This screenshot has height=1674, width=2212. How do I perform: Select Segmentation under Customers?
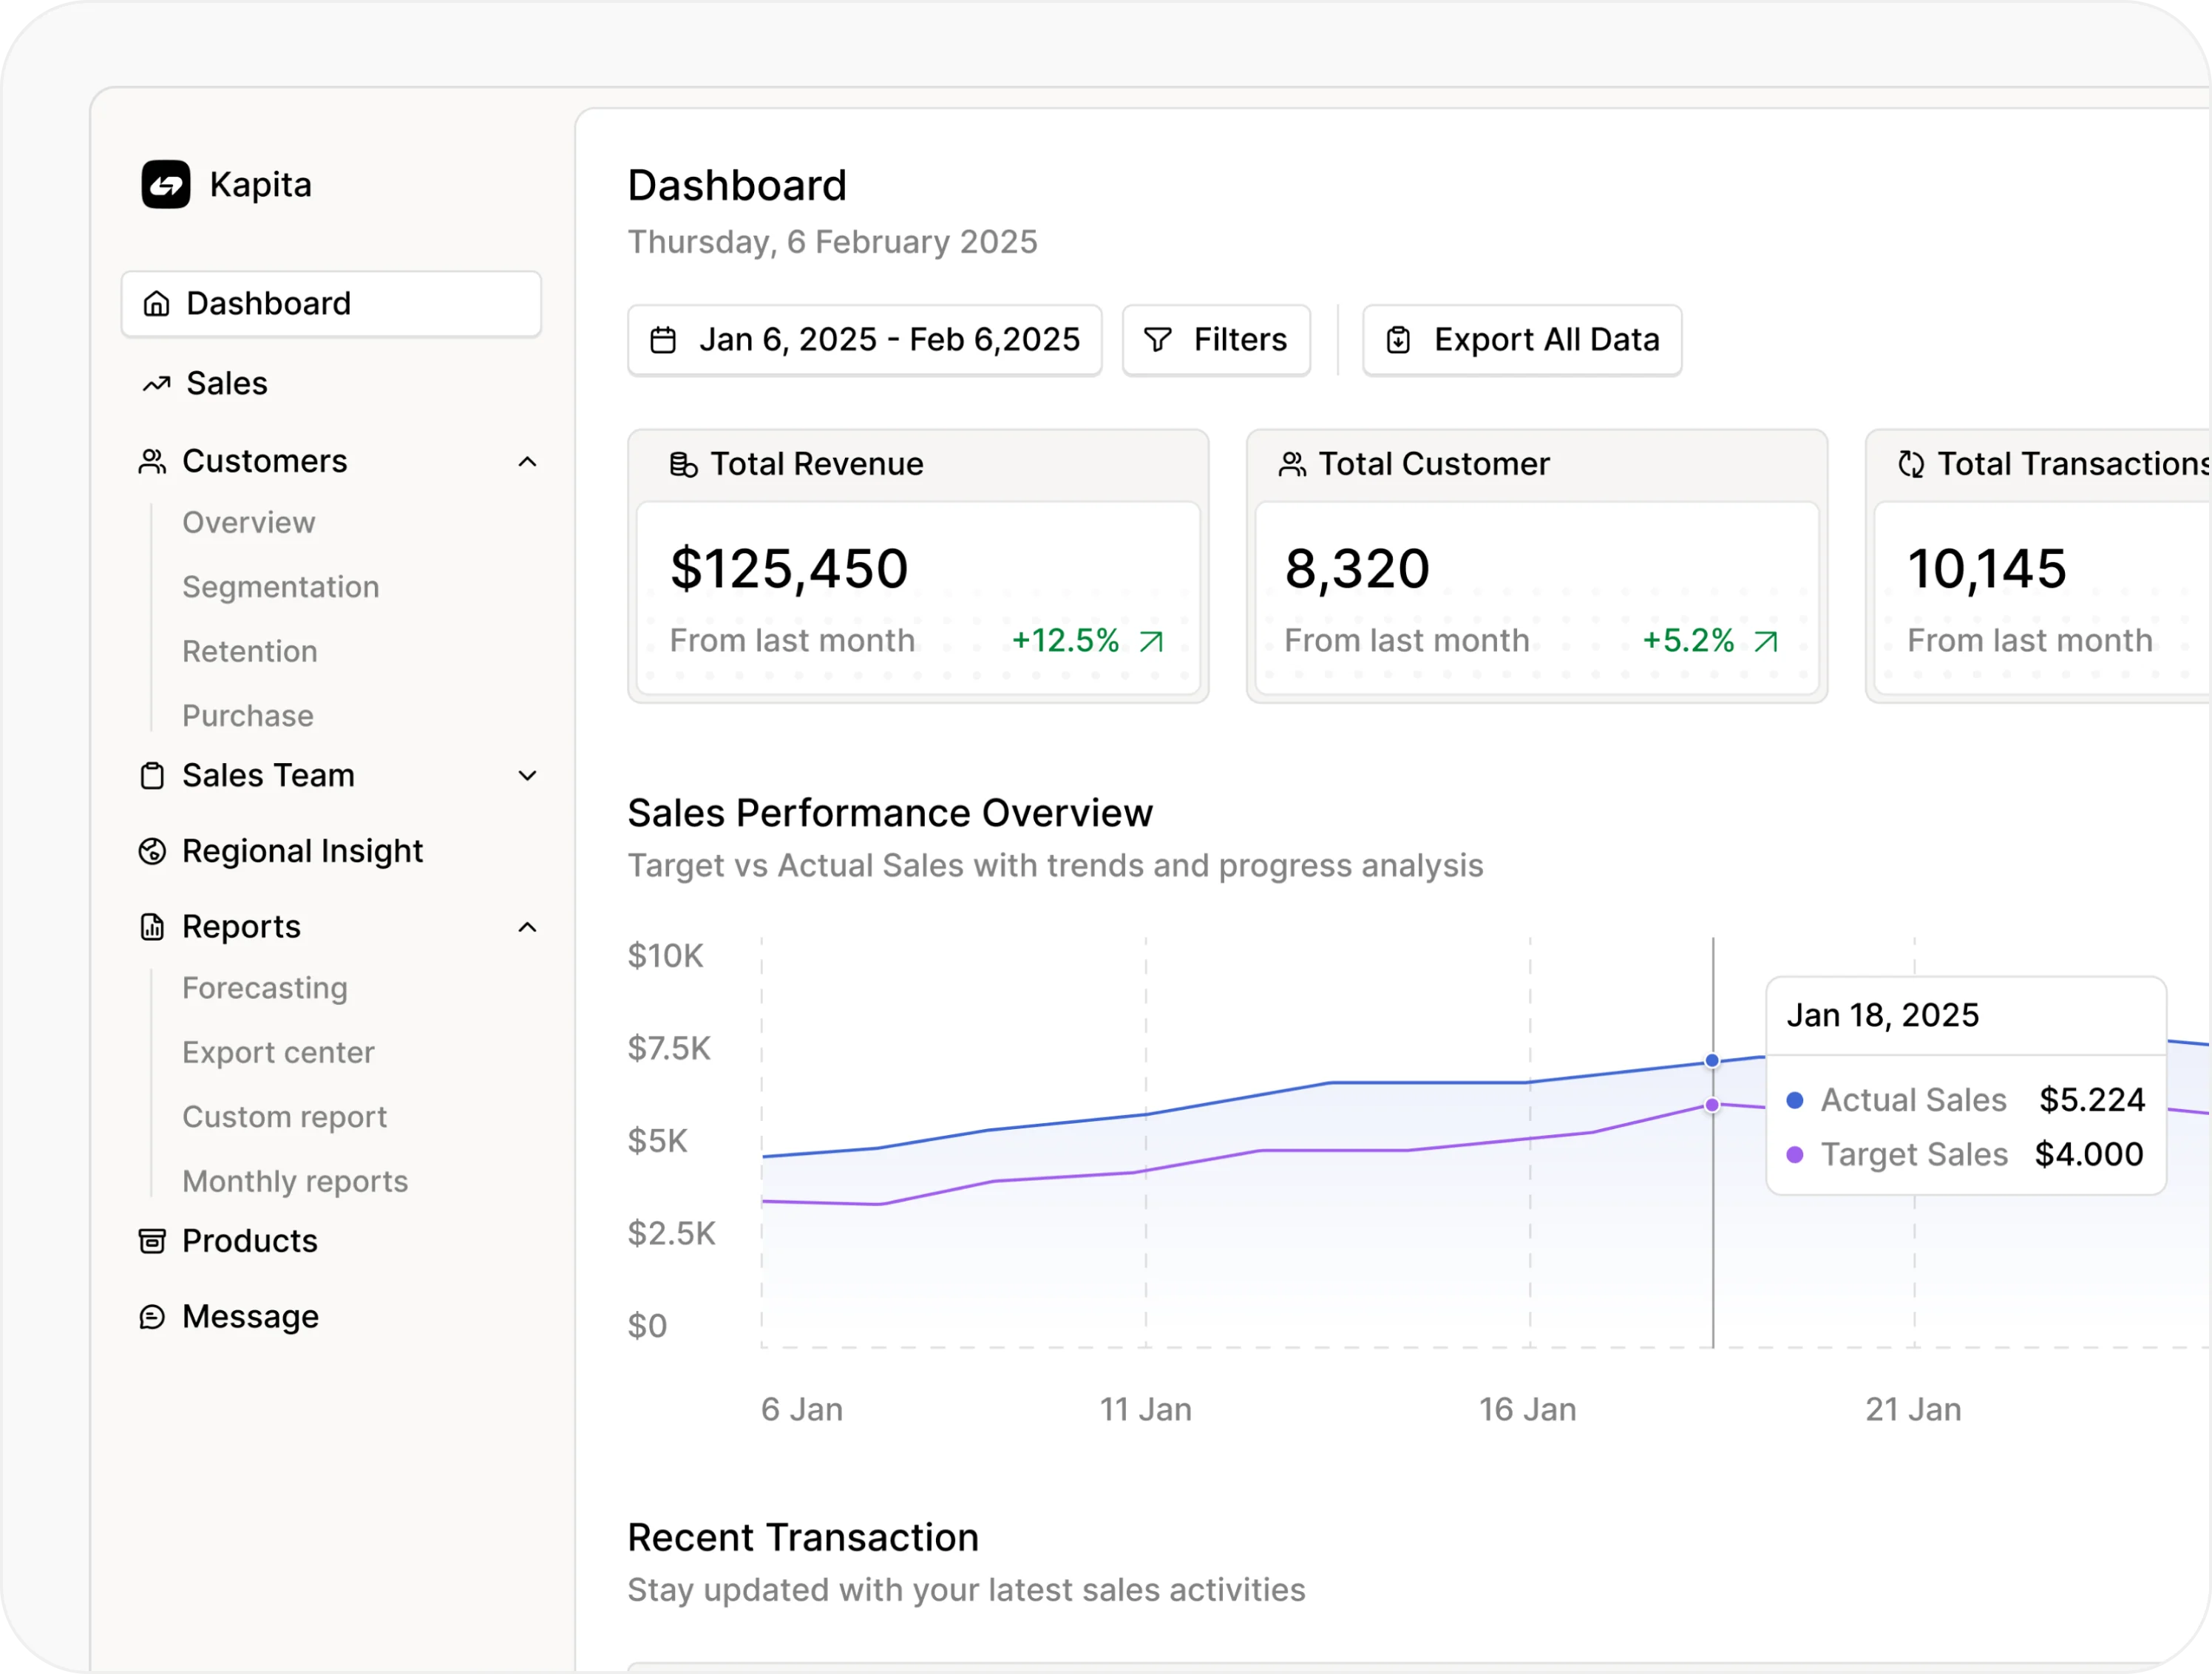281,588
